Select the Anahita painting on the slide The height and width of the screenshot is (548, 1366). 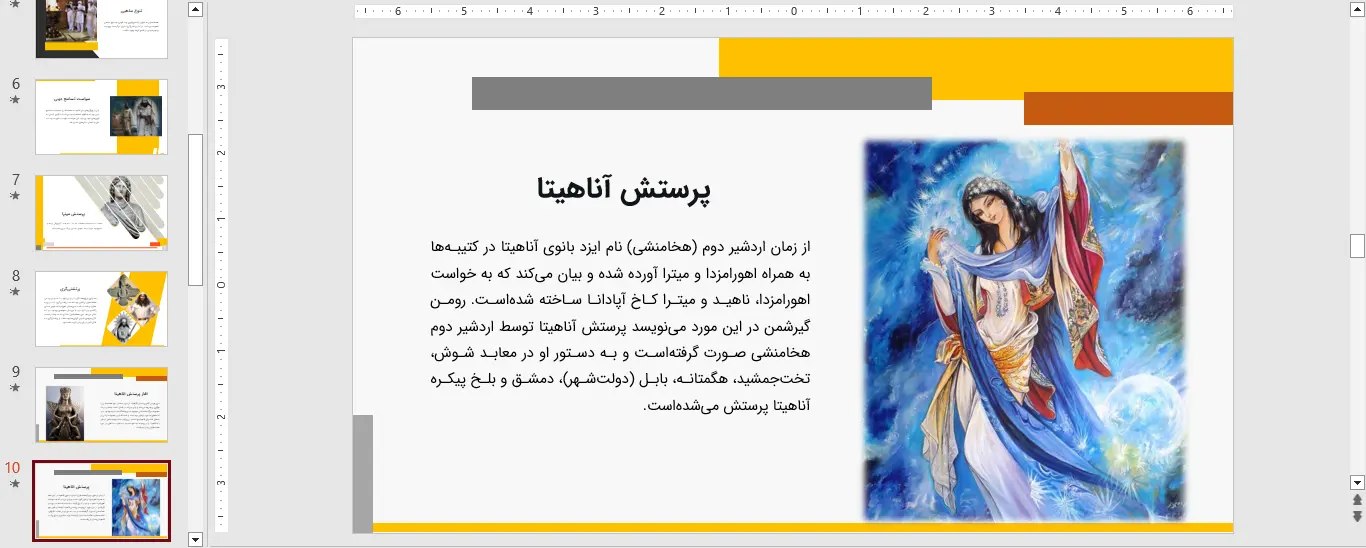pyautogui.click(x=1024, y=330)
